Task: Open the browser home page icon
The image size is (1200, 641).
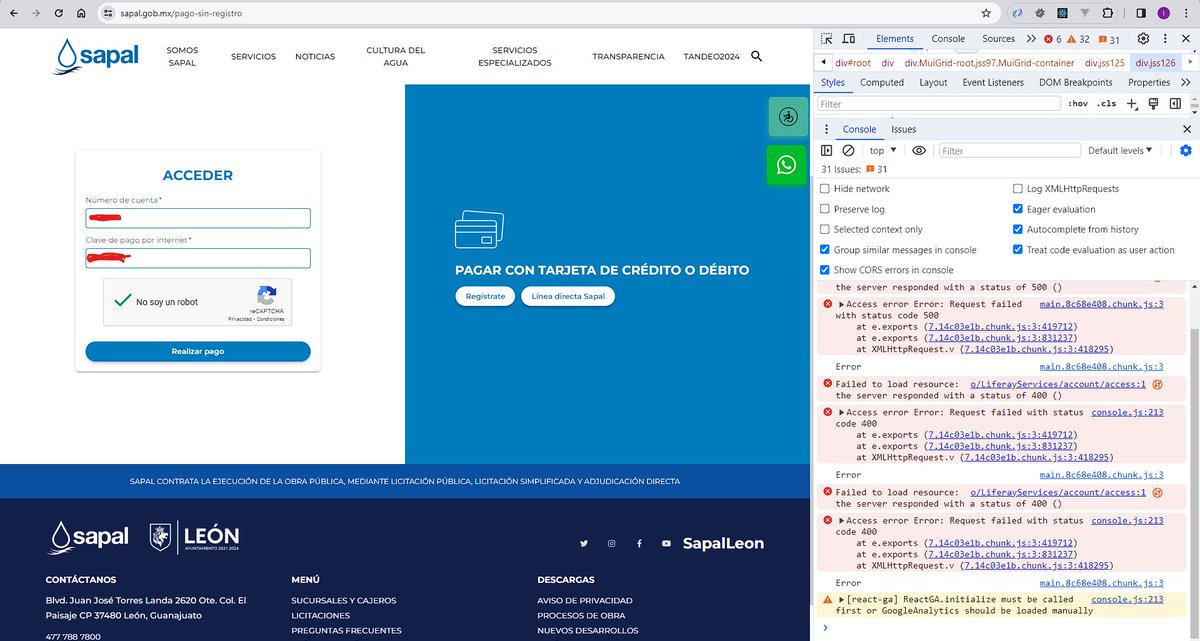Action: 83,14
